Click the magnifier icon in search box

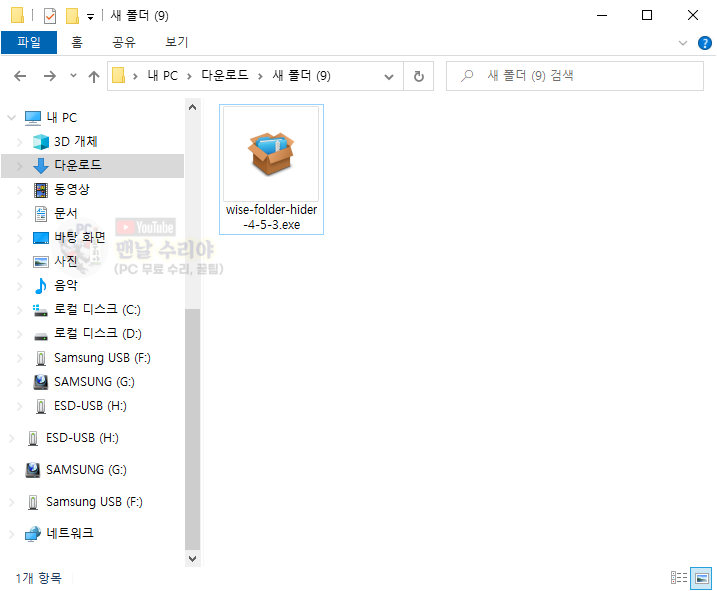[x=466, y=75]
